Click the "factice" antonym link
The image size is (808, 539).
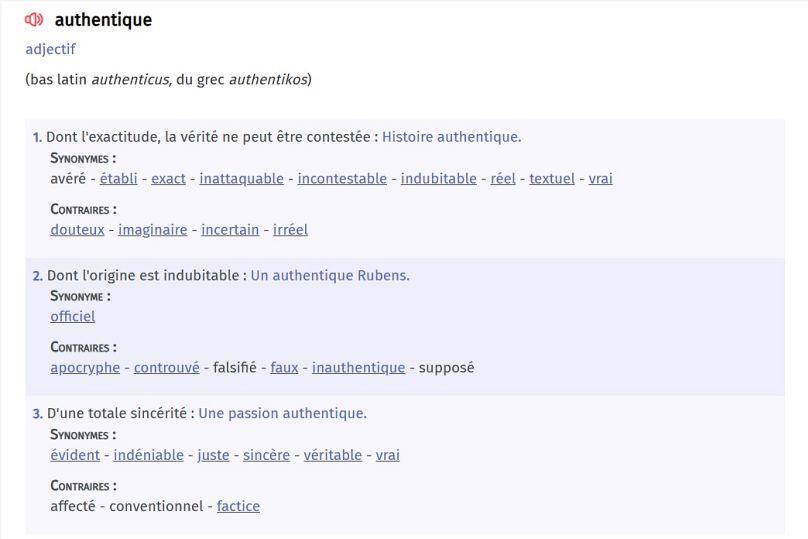[238, 506]
